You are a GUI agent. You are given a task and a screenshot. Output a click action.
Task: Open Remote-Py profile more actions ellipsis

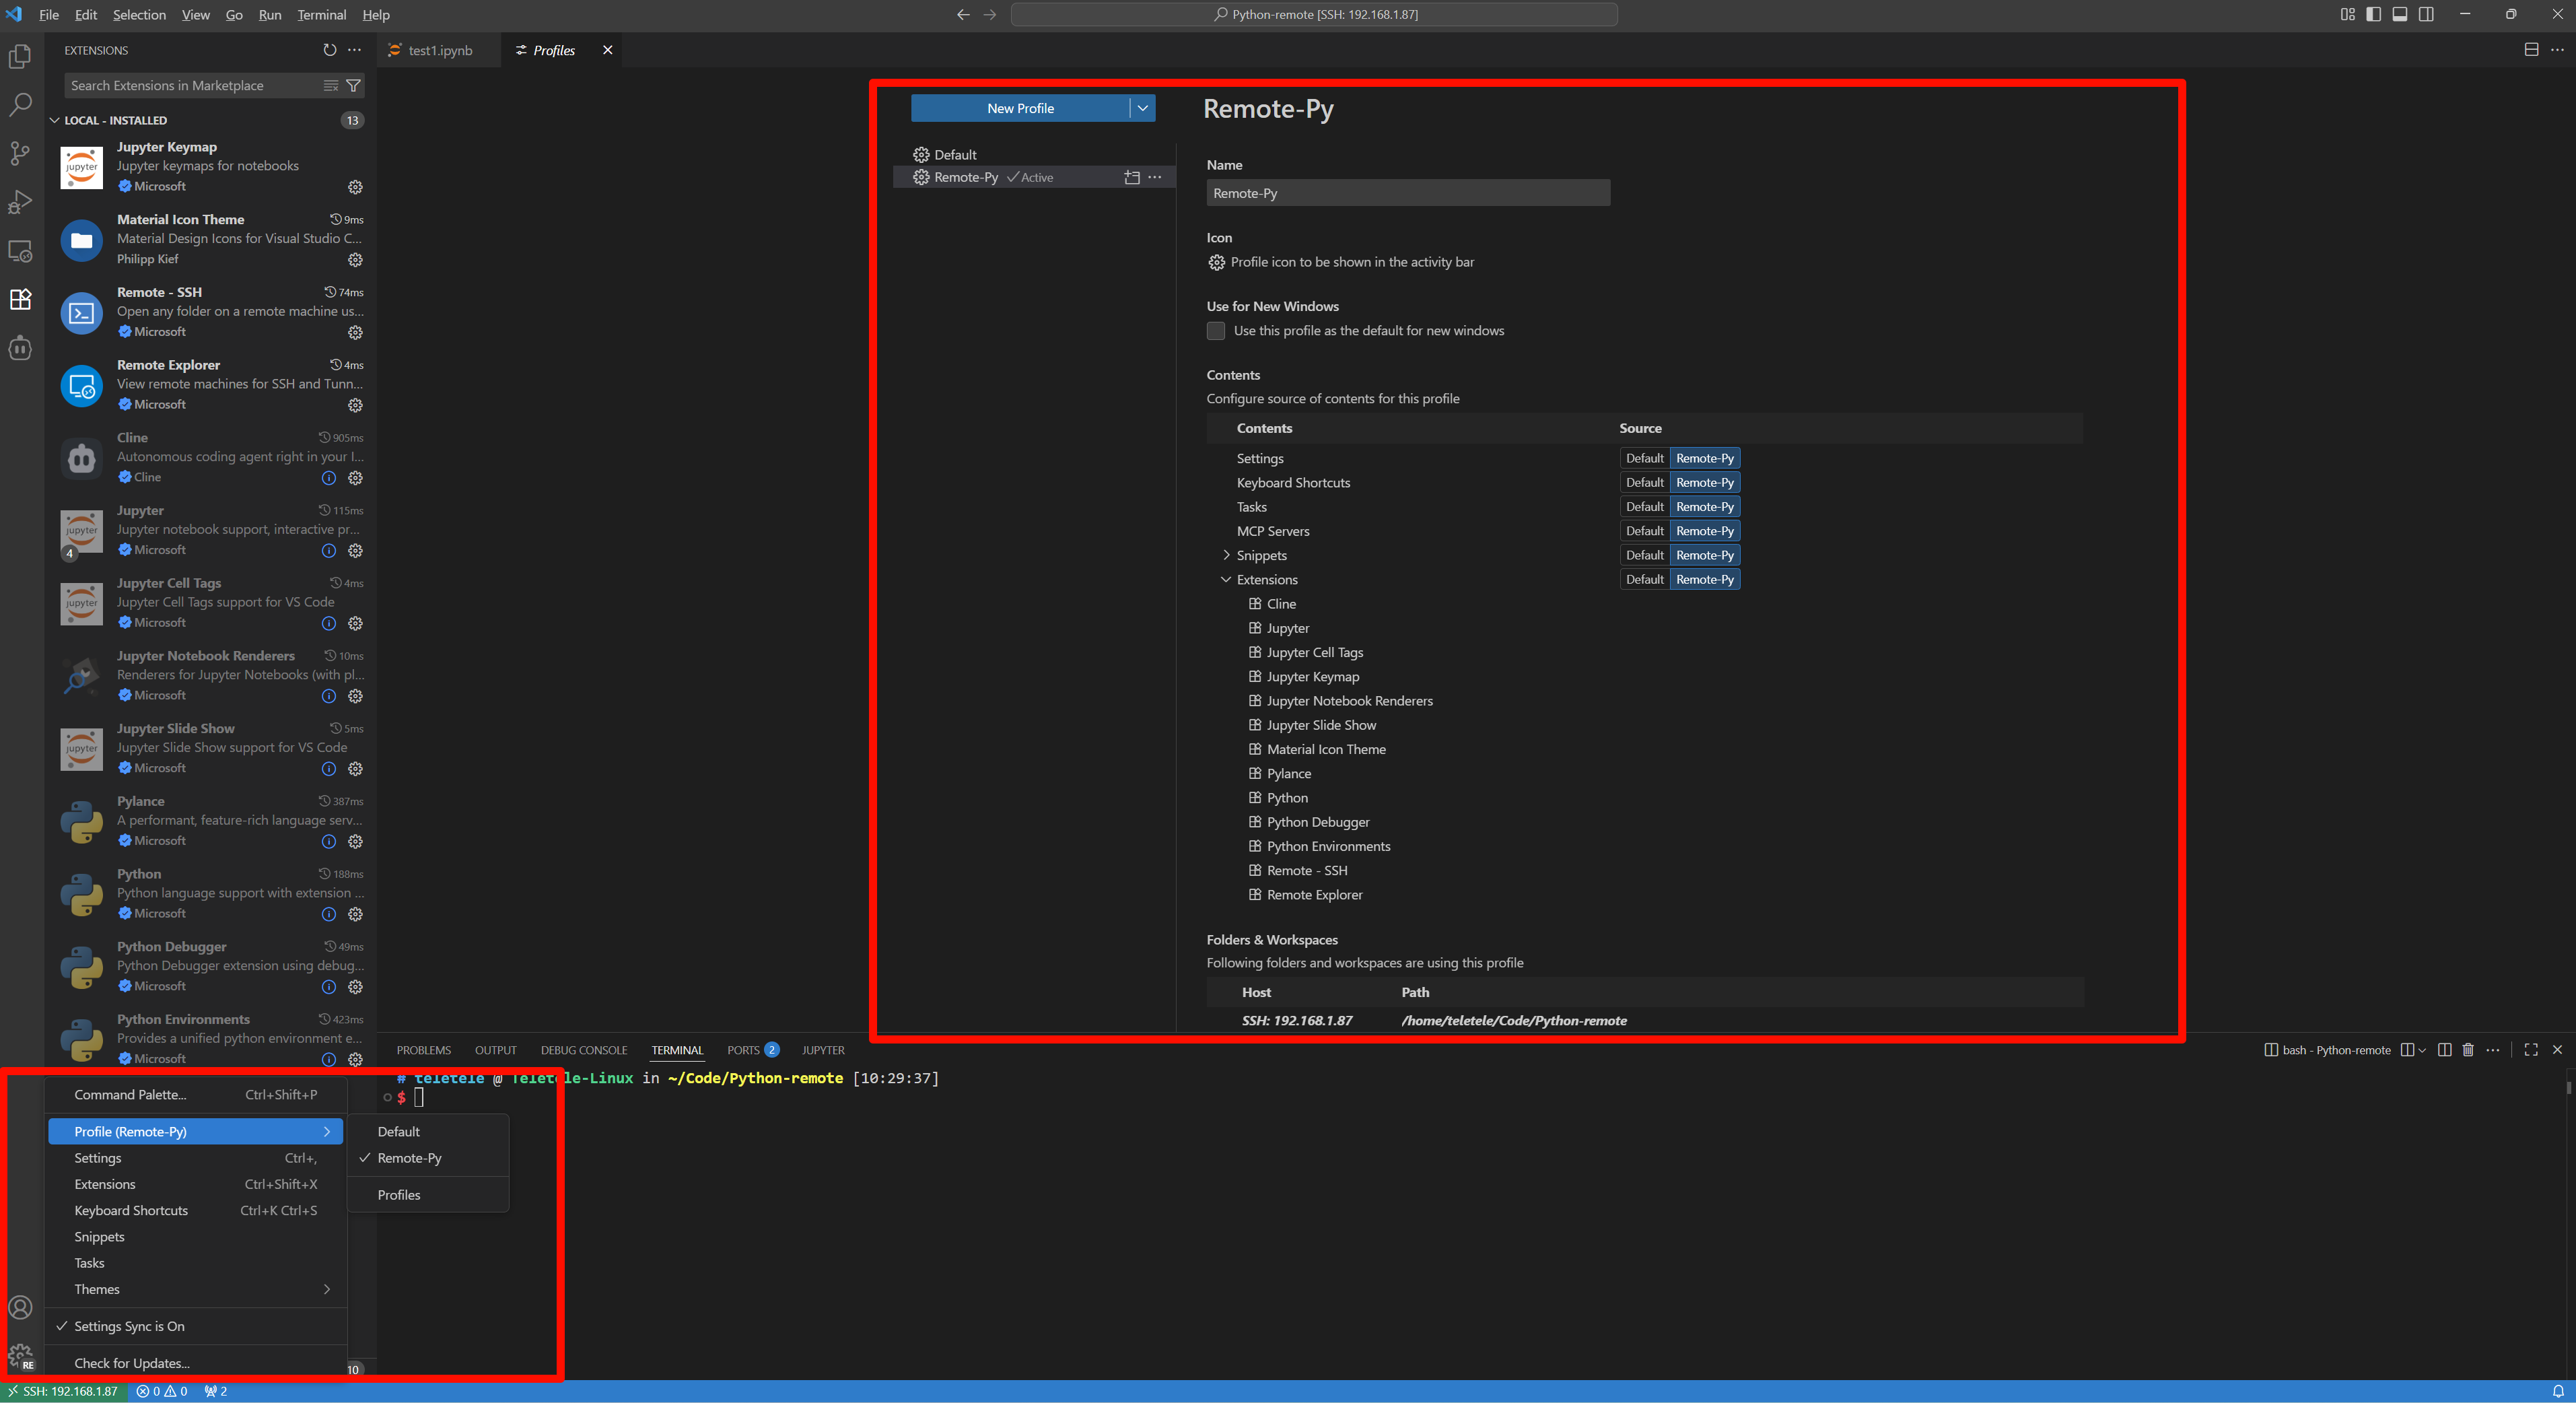(1155, 177)
